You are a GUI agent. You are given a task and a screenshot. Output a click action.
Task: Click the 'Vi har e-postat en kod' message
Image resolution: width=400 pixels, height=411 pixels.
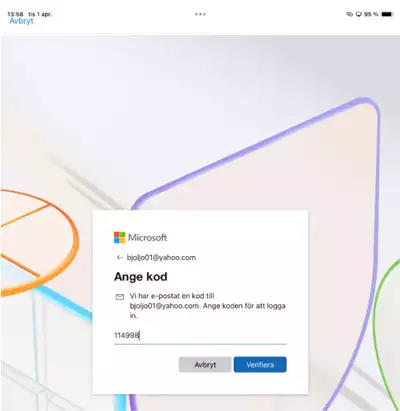click(208, 306)
